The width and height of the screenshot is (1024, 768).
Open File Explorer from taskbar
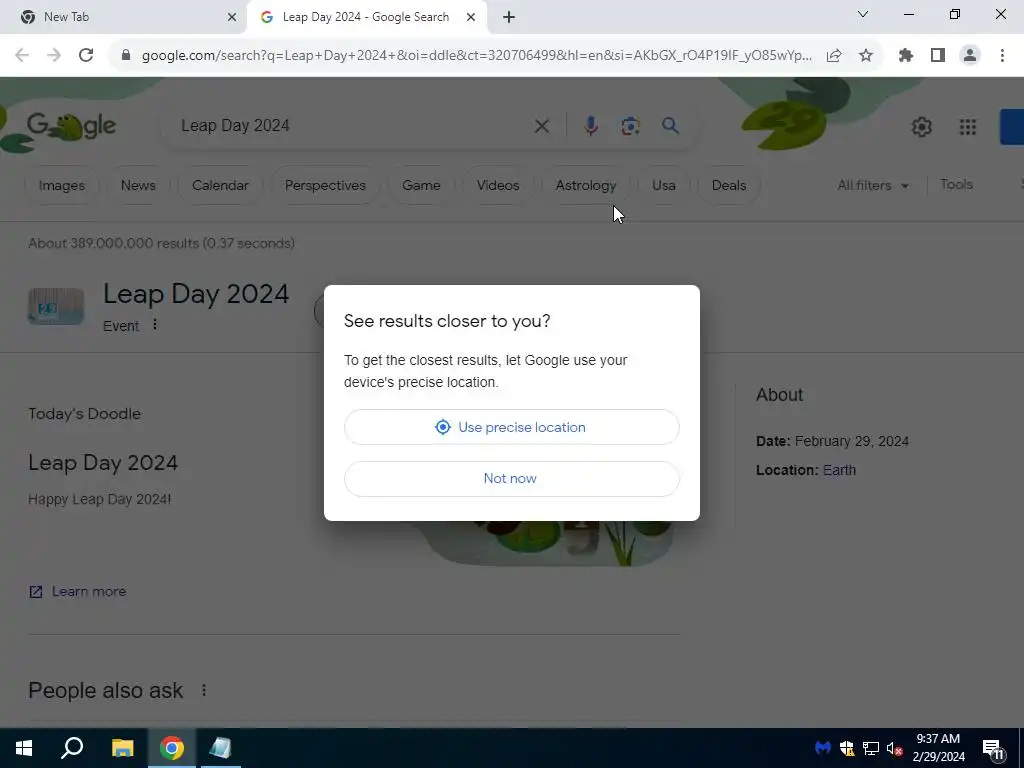coord(122,748)
